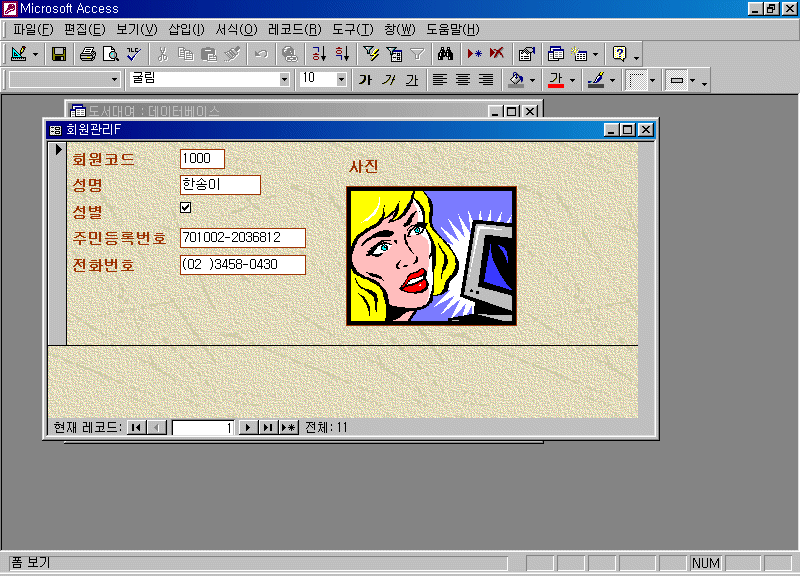800x576 pixels.
Task: Toggle bold formatting
Action: click(x=365, y=80)
